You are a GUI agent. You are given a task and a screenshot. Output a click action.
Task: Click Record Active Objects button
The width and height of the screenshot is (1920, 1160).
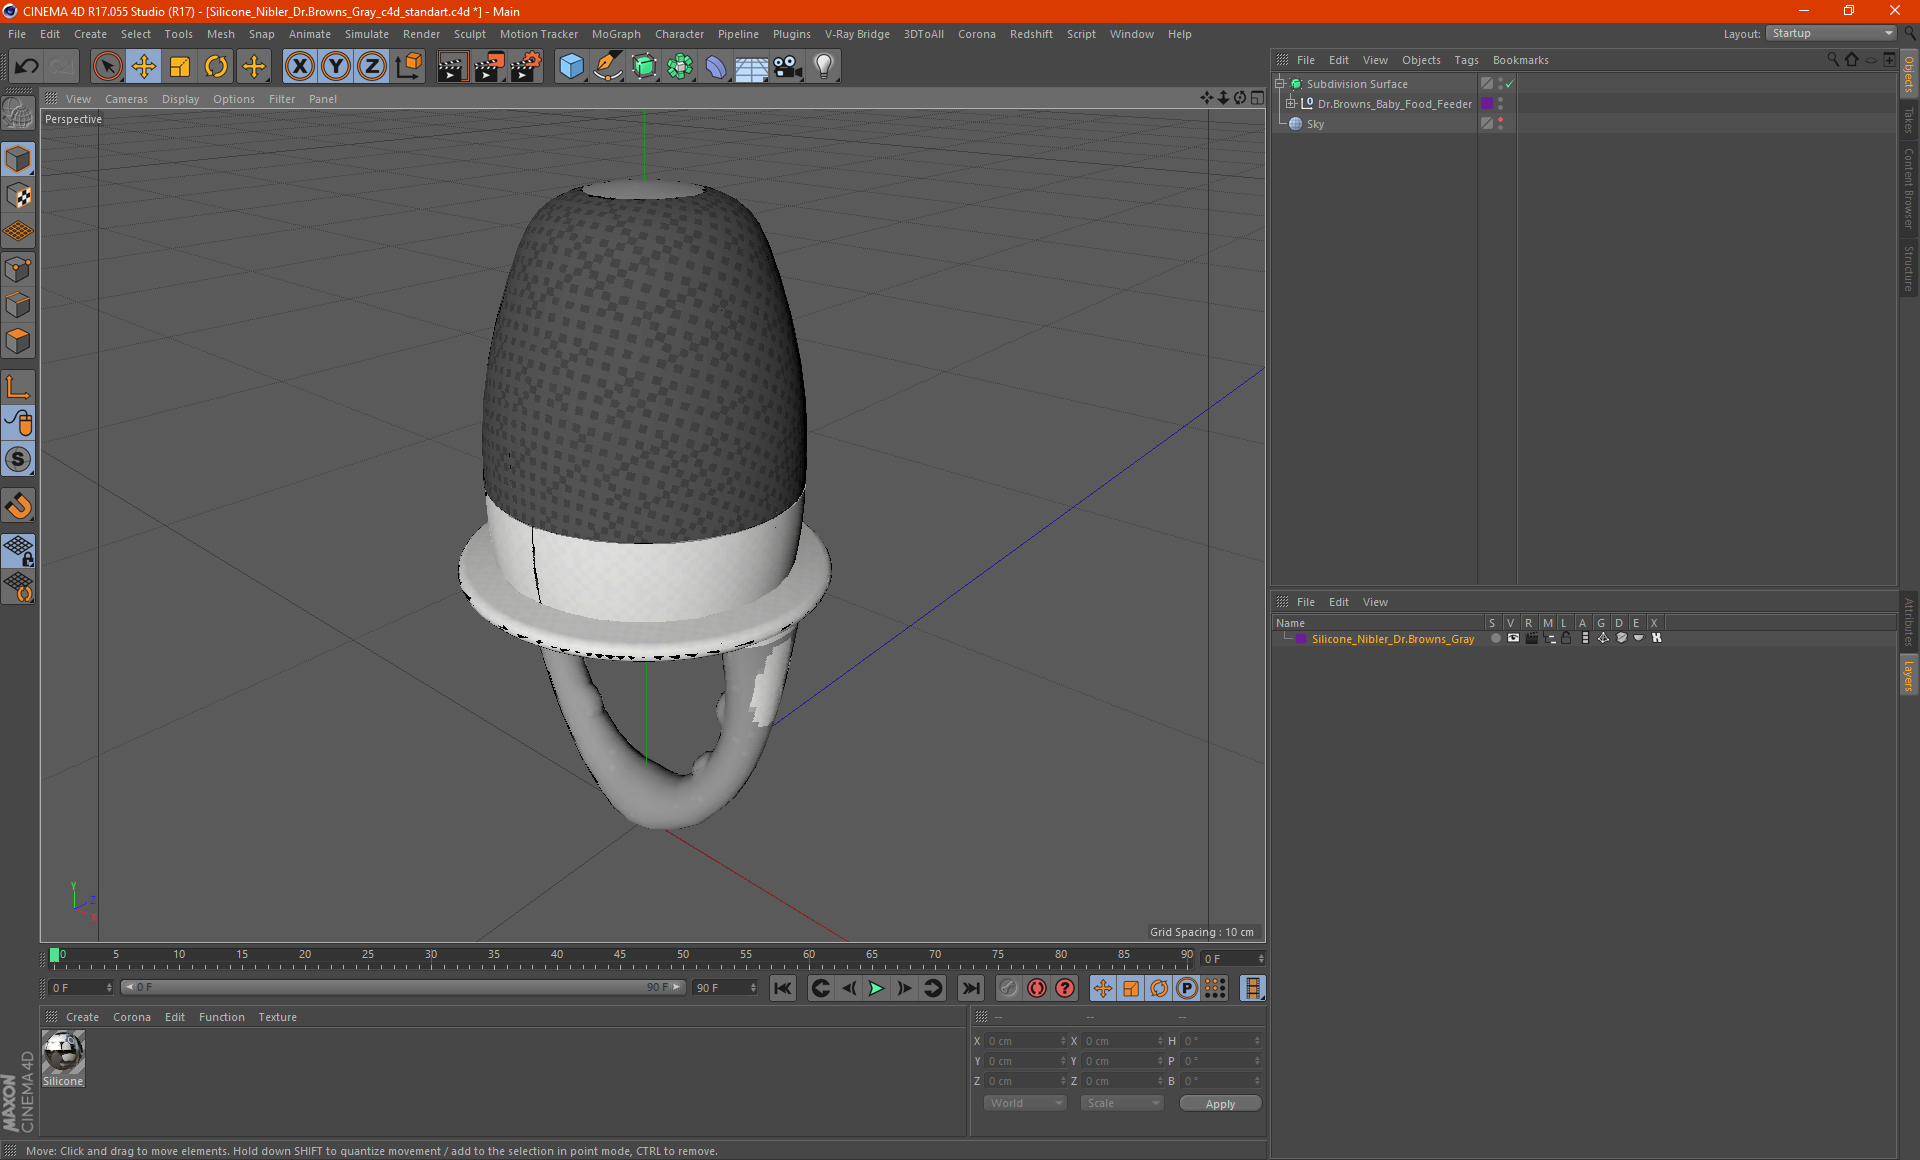pos(1009,988)
